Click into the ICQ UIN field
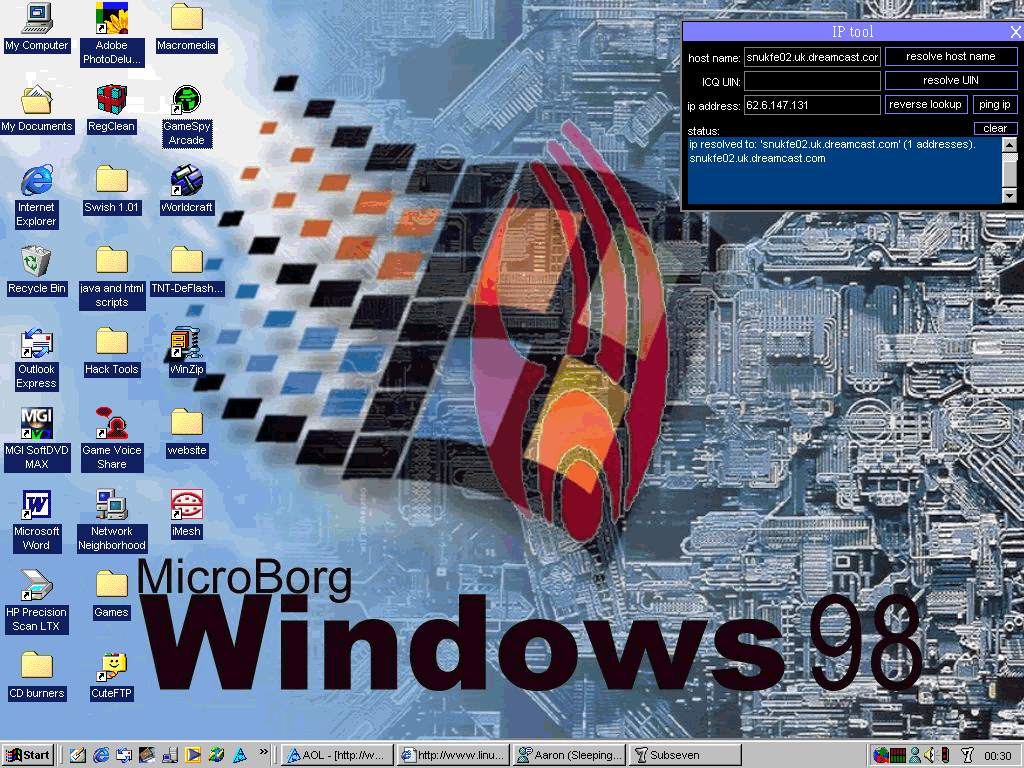This screenshot has height=768, width=1024. click(812, 81)
